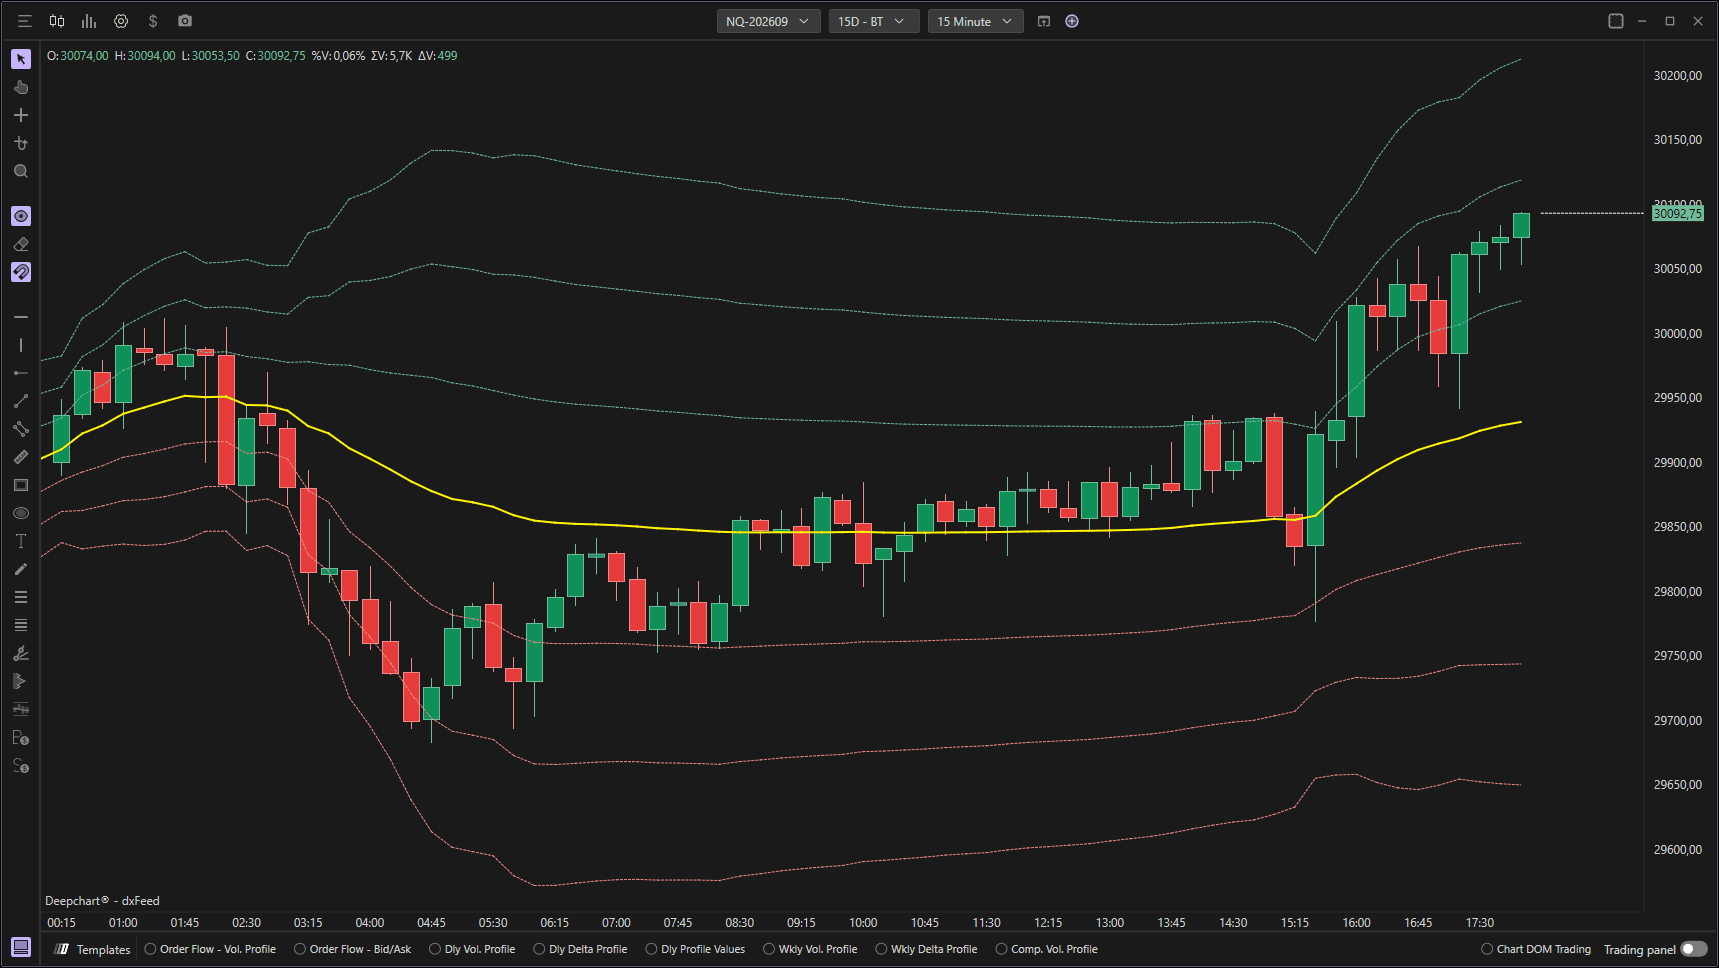Viewport: 1719px width, 968px height.
Task: Open the indicators bar-chart icon
Action: (x=89, y=21)
